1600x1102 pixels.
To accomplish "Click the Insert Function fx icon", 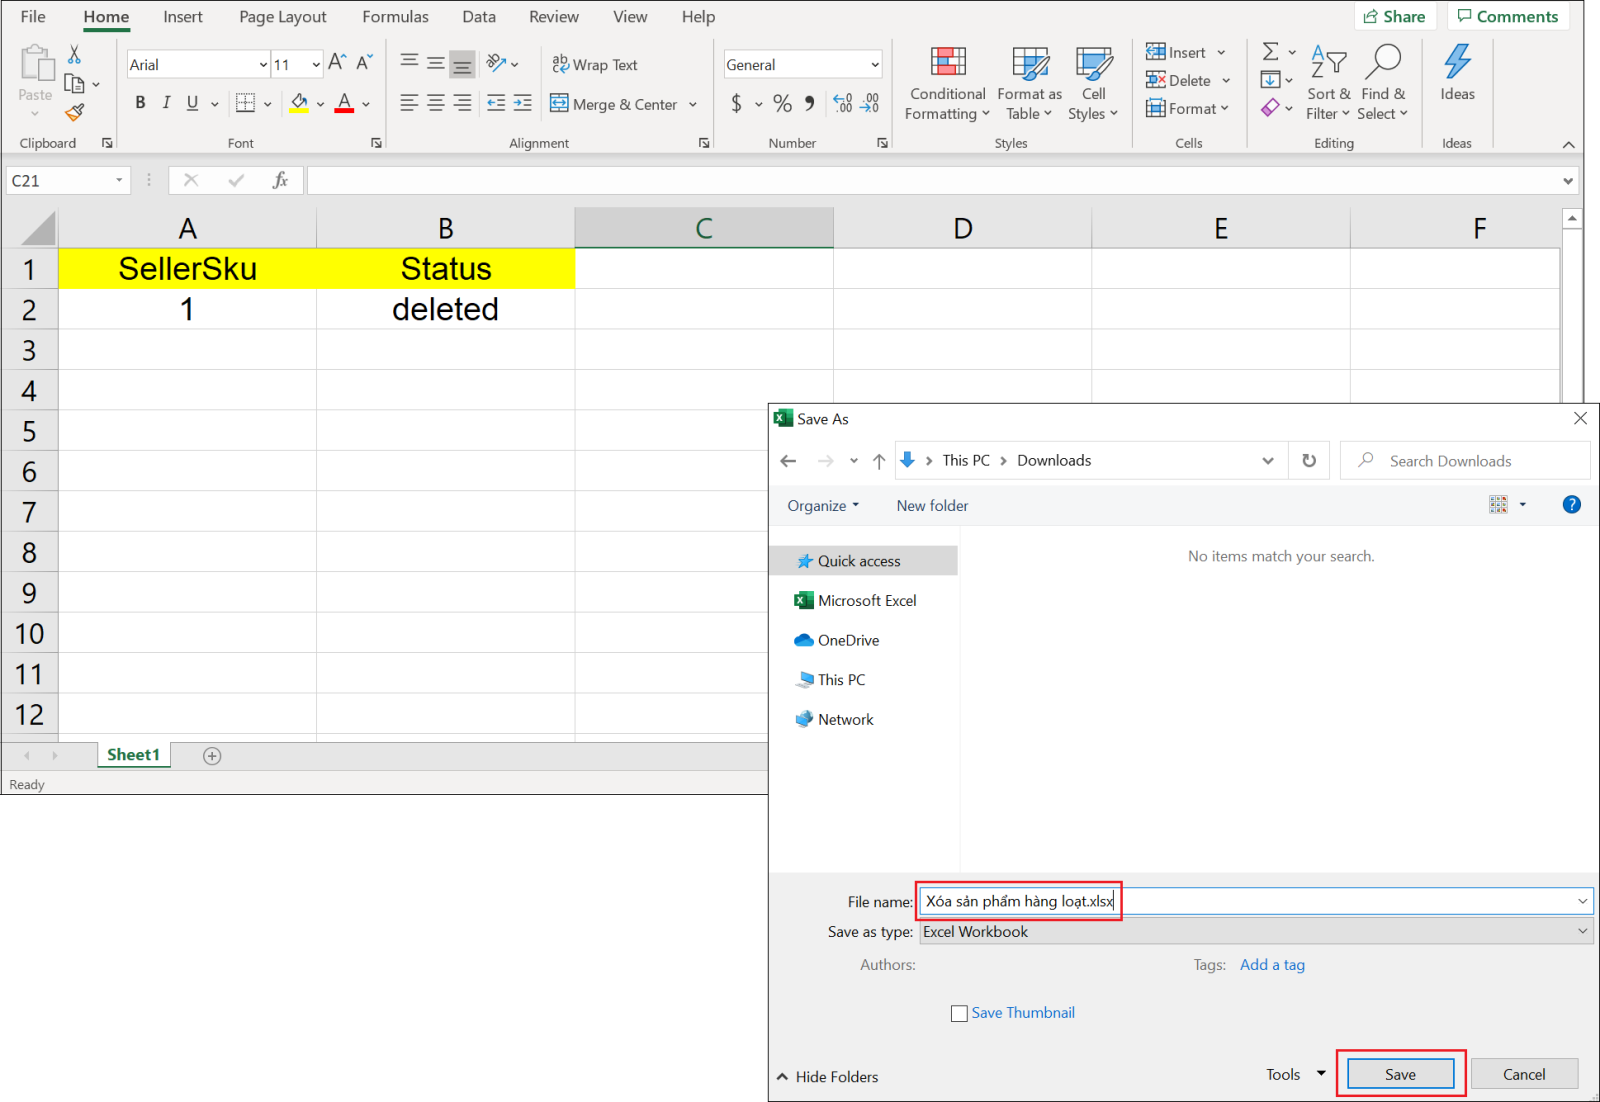I will (x=280, y=180).
